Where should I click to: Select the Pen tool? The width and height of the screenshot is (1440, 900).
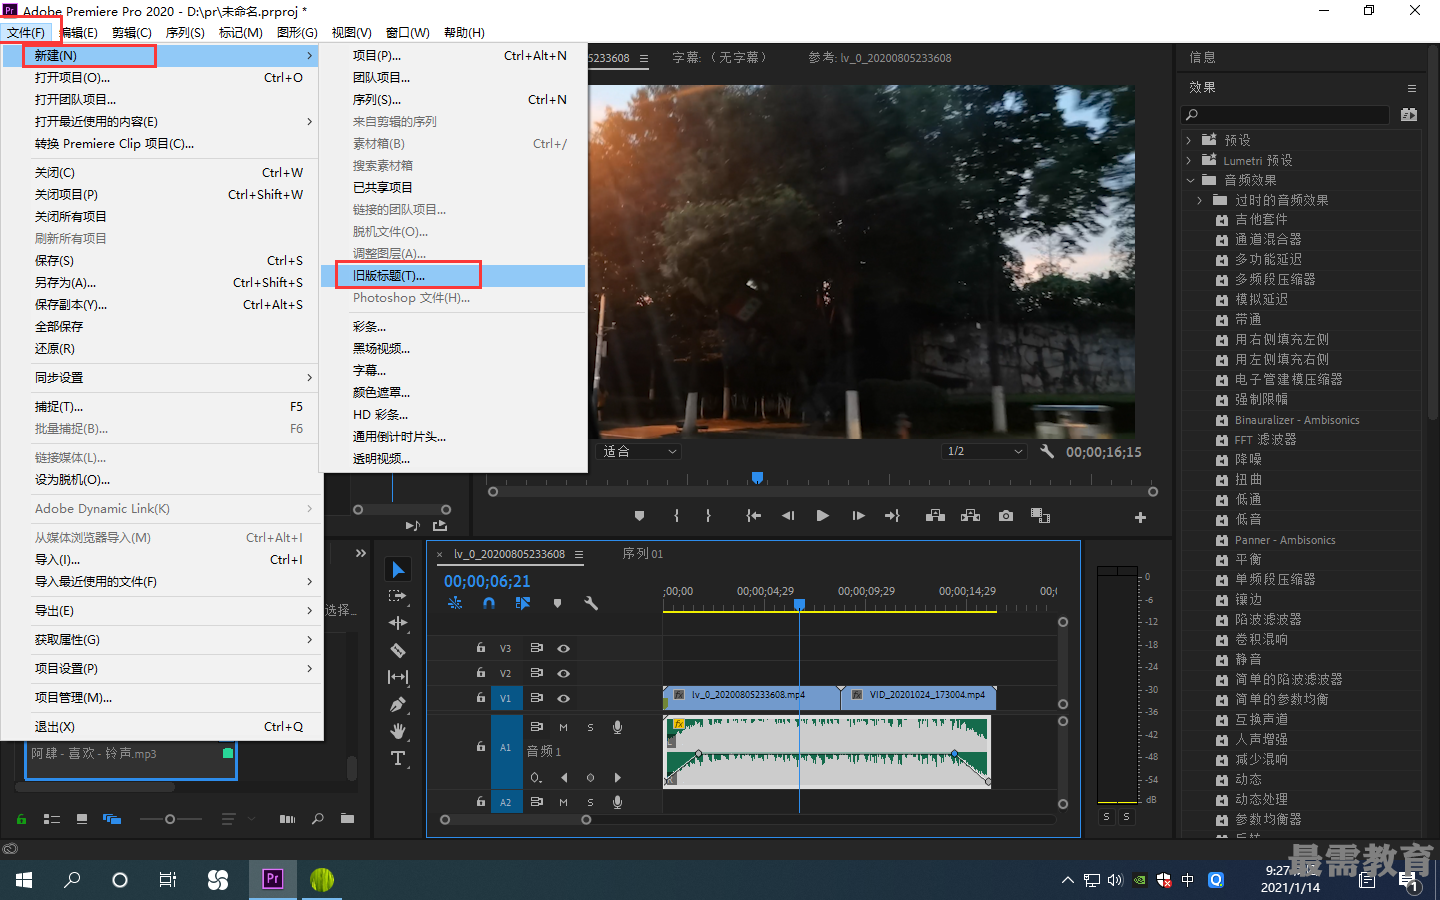click(398, 704)
